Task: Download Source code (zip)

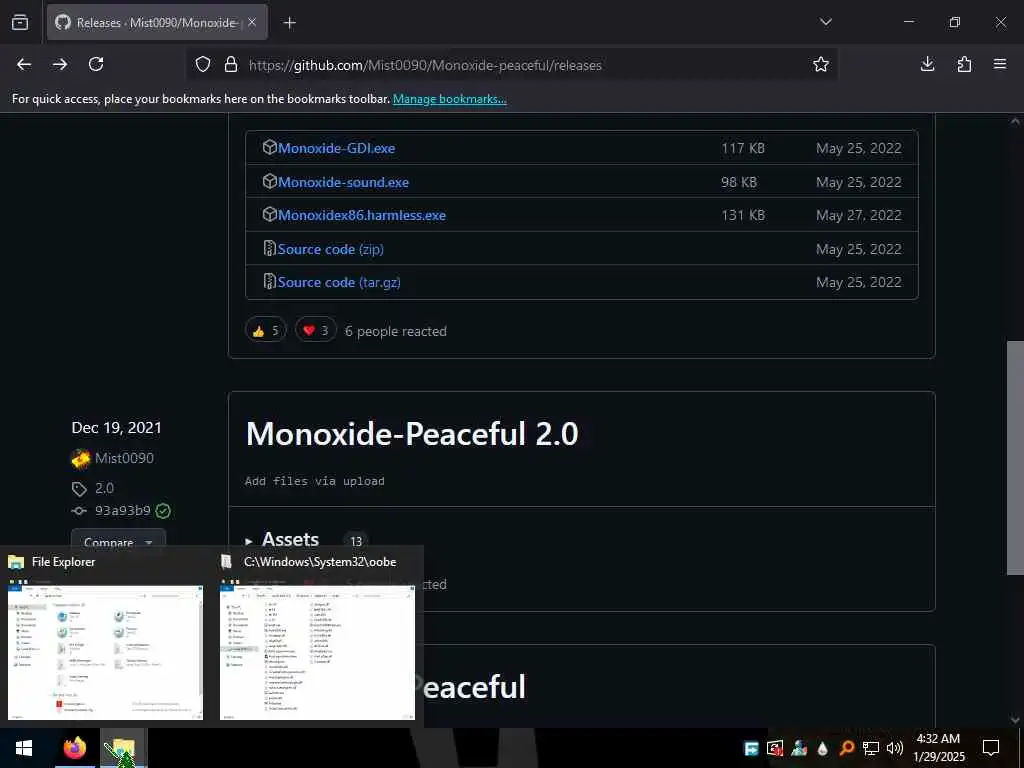Action: 330,249
